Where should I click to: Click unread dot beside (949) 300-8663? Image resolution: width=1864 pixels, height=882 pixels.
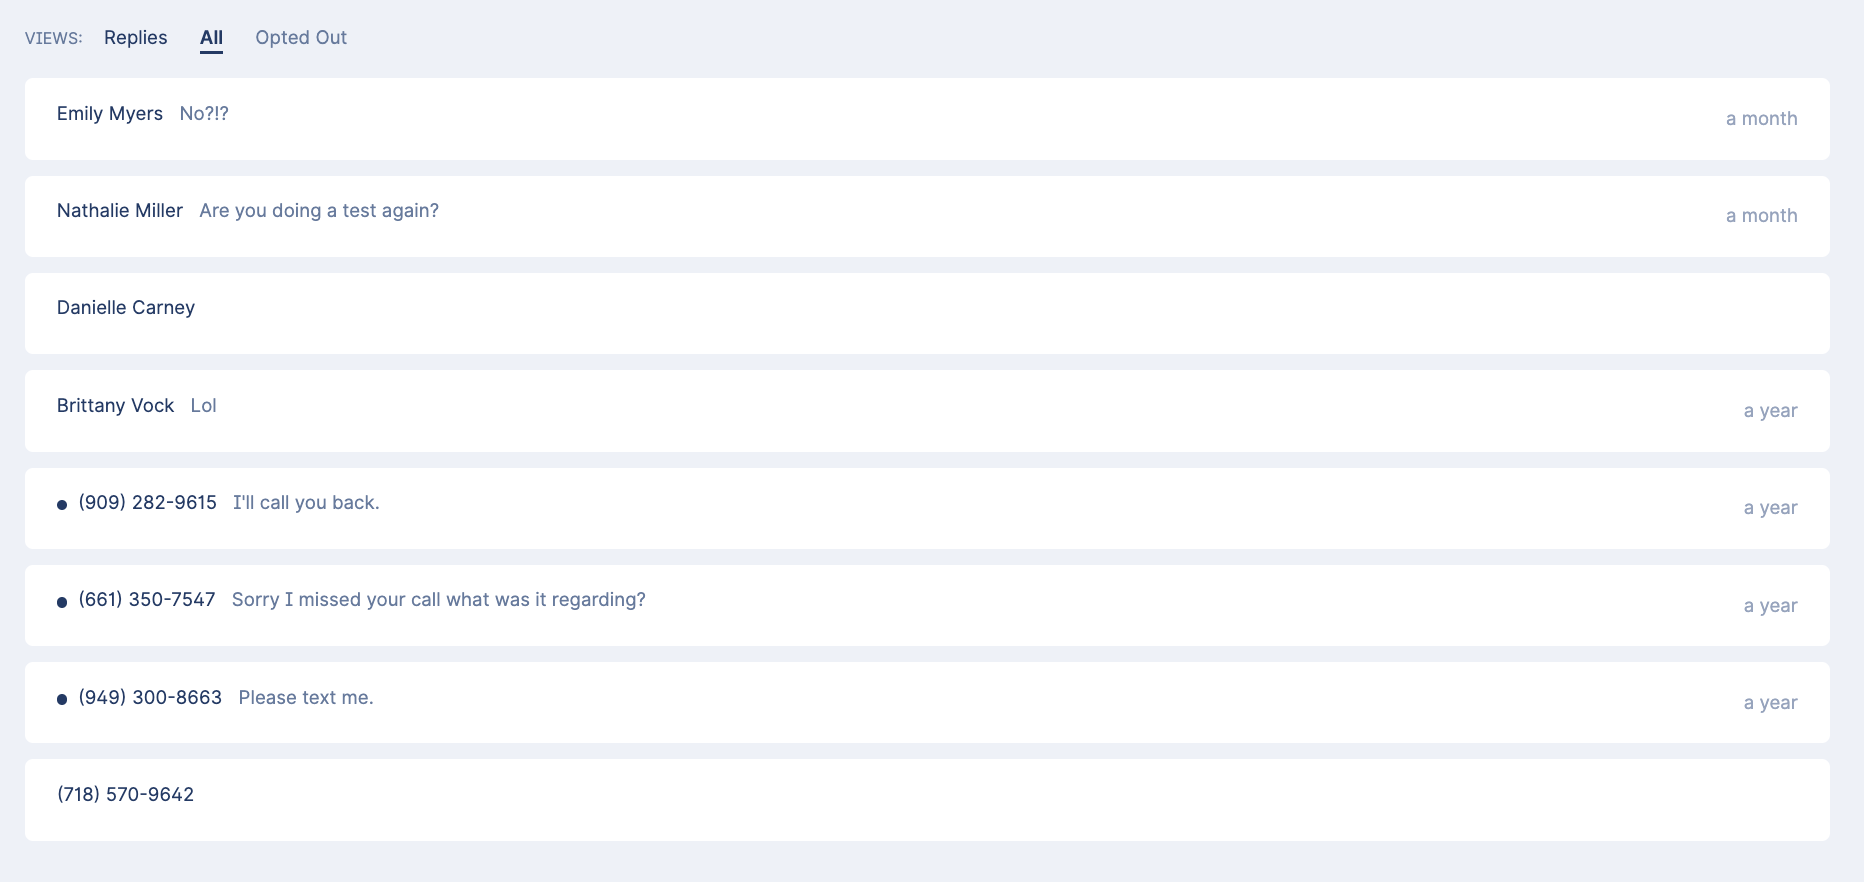pos(62,699)
